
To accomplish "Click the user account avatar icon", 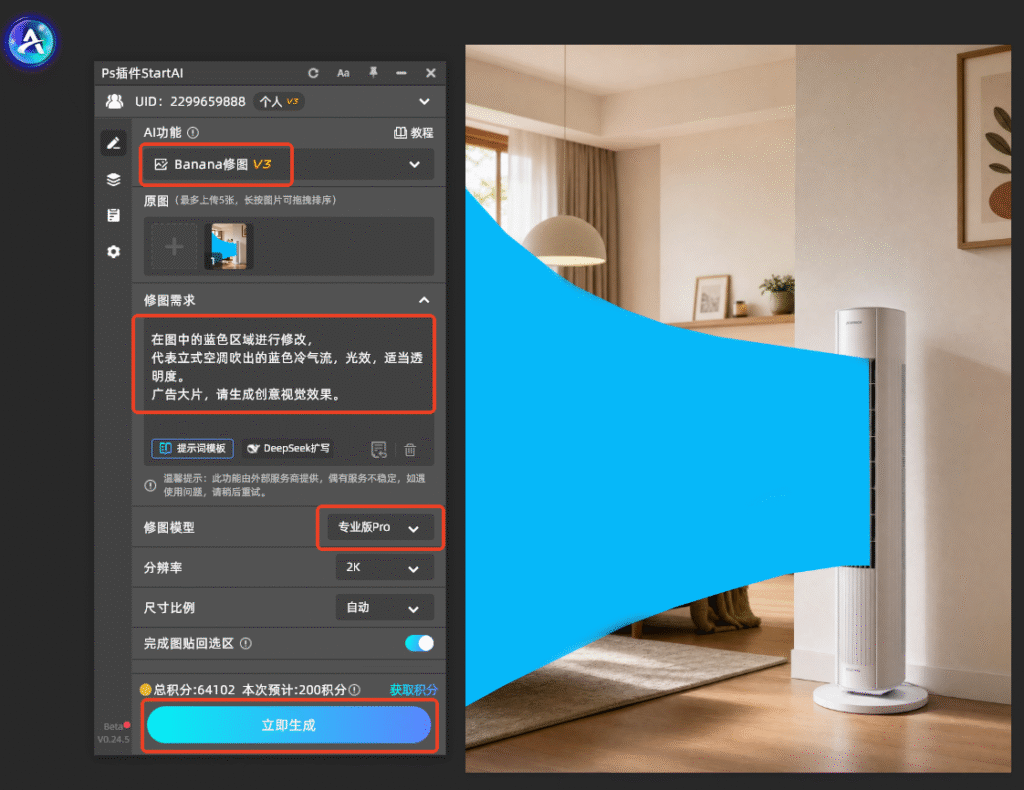I will [114, 101].
